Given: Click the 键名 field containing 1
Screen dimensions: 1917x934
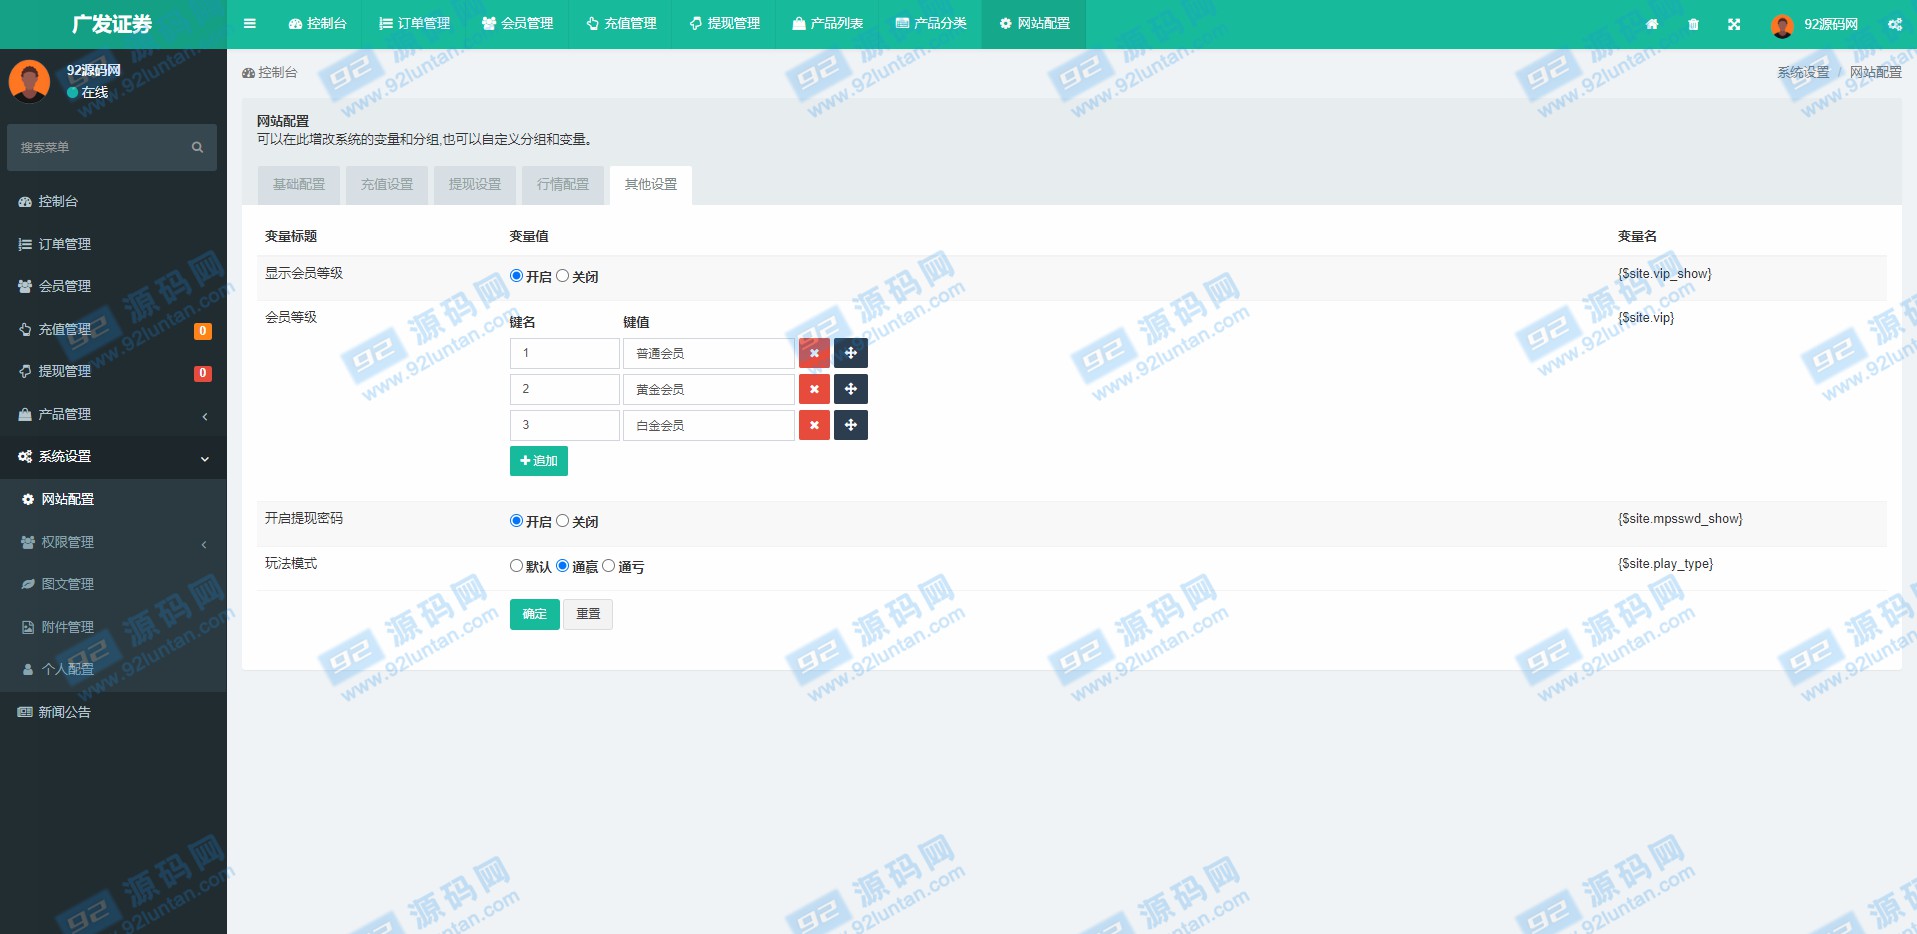Looking at the screenshot, I should point(565,353).
